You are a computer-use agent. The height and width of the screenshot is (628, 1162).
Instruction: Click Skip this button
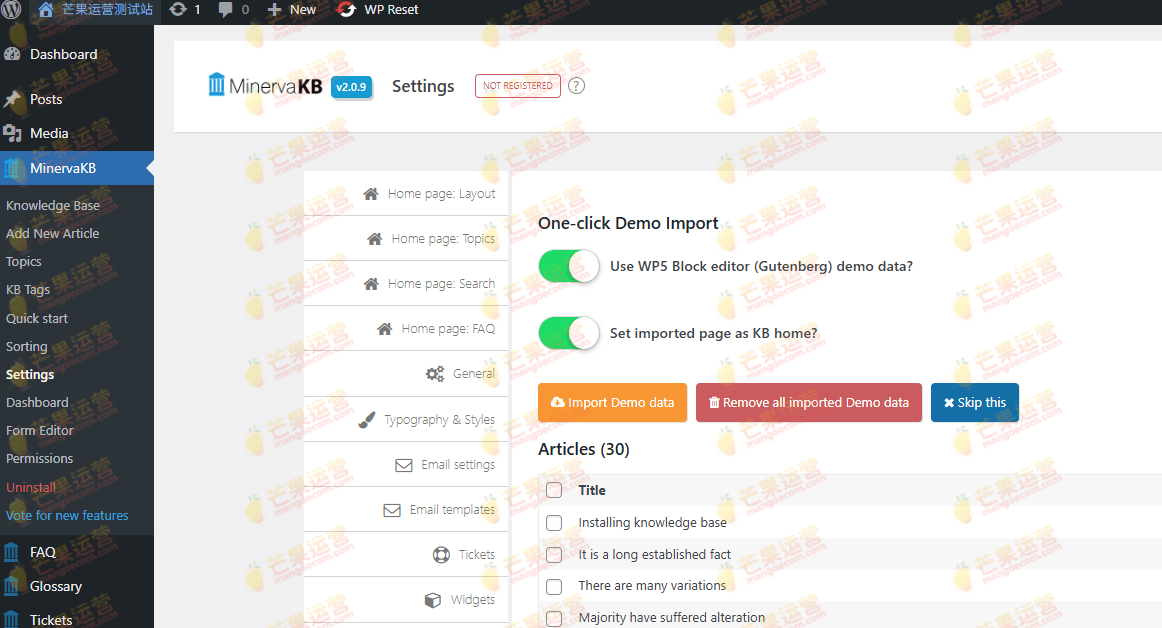[975, 403]
